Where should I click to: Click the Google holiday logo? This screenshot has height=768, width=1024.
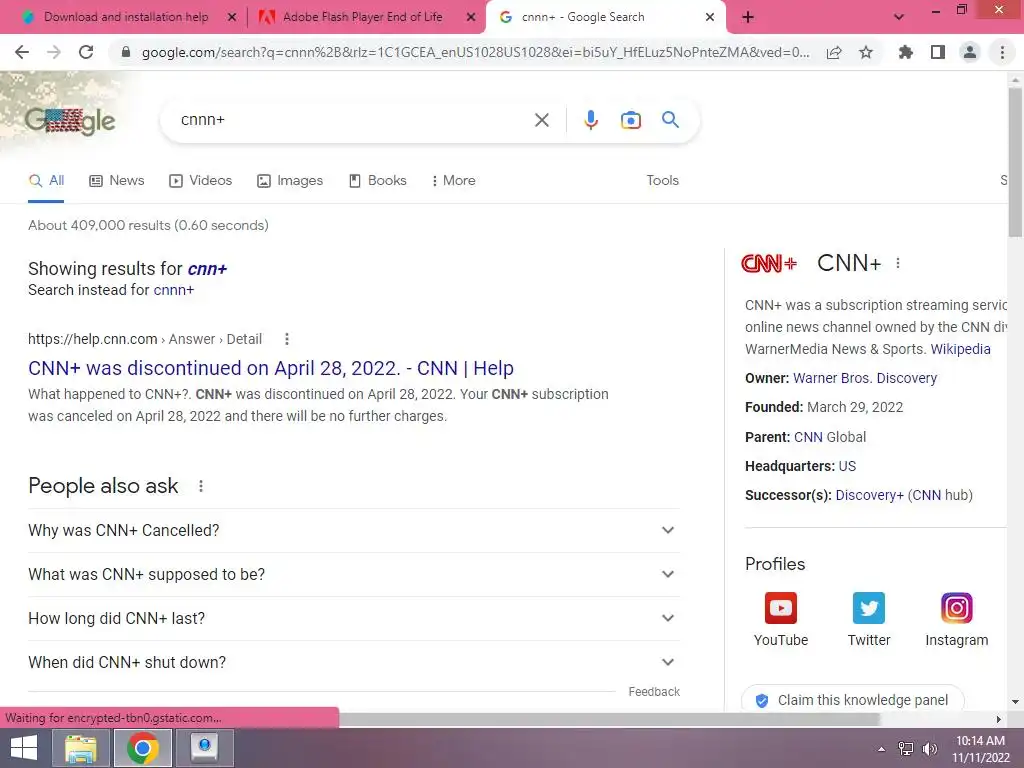70,121
